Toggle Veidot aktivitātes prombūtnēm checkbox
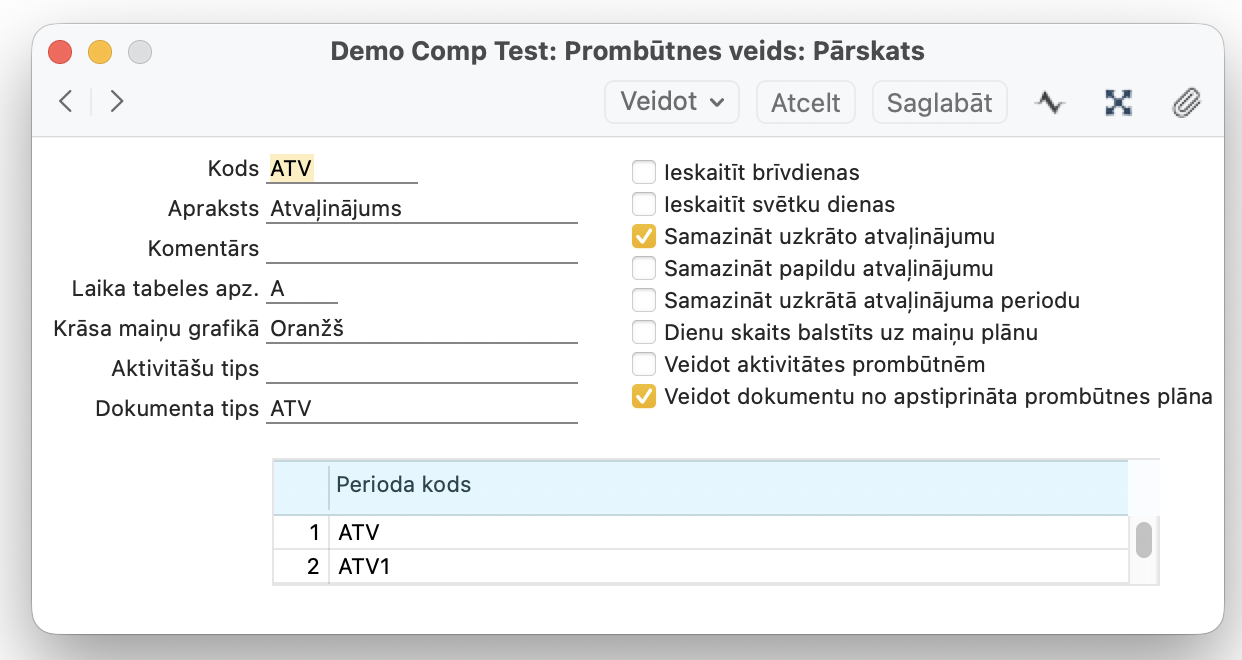1242x660 pixels. [644, 365]
